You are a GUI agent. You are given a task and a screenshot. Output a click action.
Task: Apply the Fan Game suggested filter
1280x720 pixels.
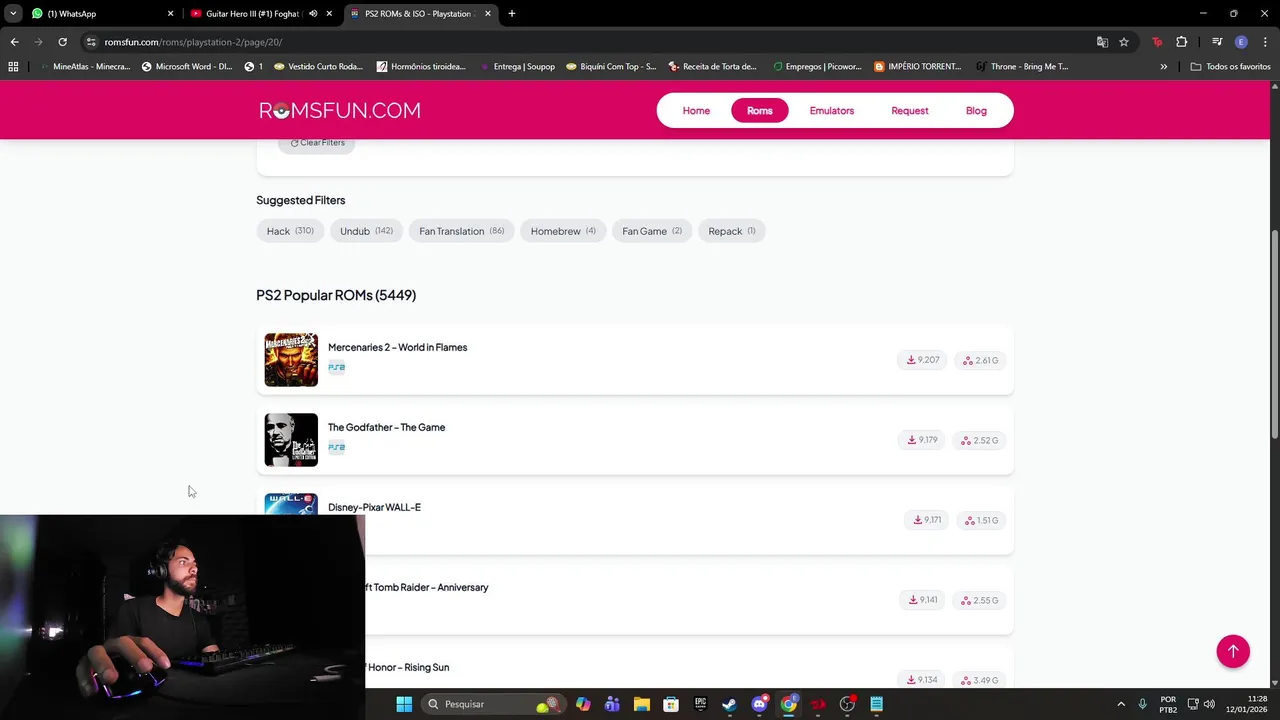pos(652,231)
